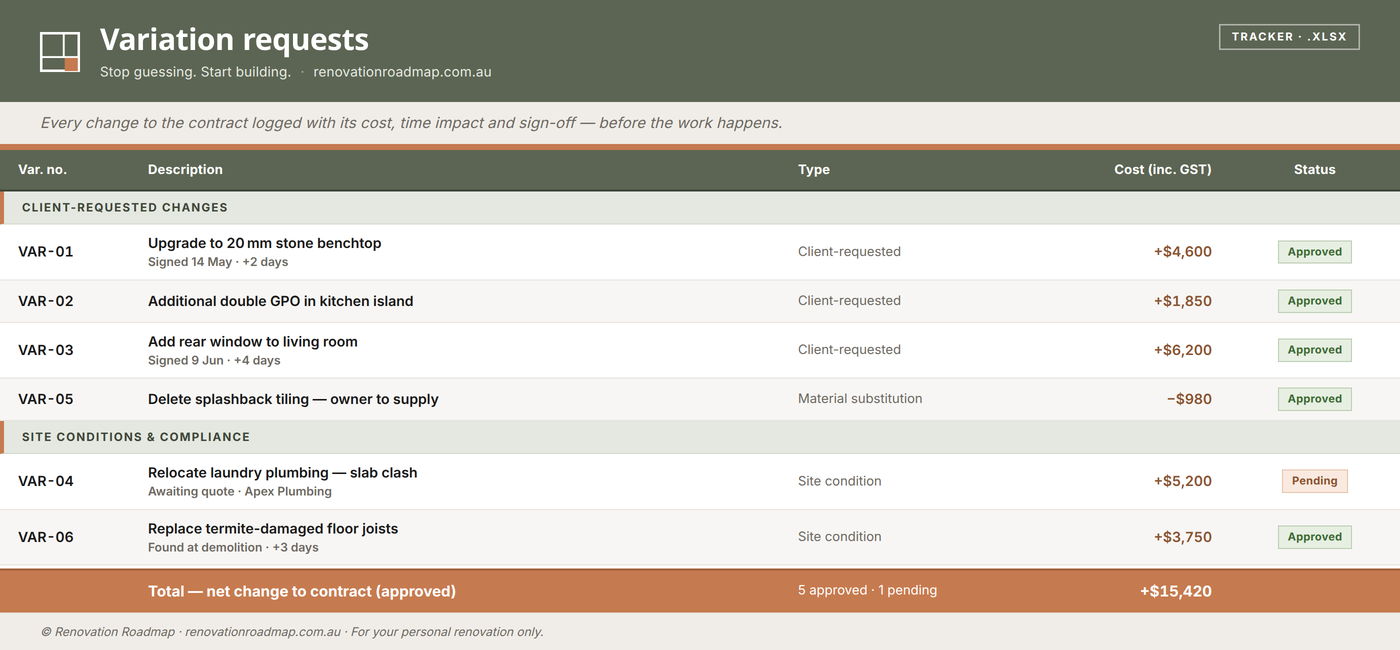Select the +$4,600 cost value
The height and width of the screenshot is (650, 1400).
tap(1182, 252)
